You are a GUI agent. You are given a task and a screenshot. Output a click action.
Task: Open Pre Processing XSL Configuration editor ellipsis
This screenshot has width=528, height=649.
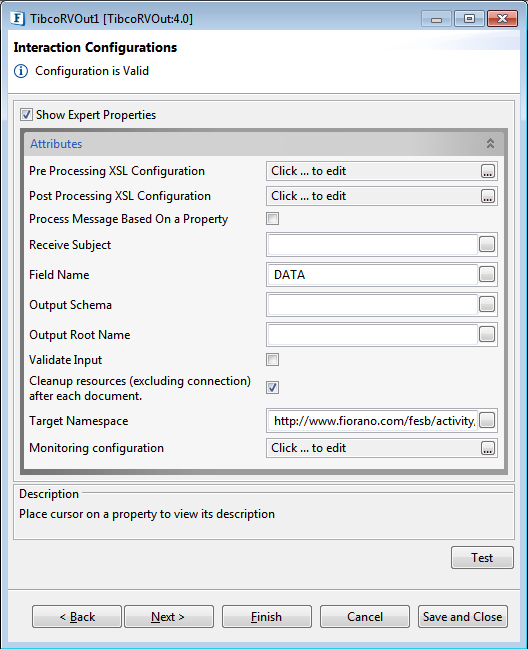pos(488,171)
